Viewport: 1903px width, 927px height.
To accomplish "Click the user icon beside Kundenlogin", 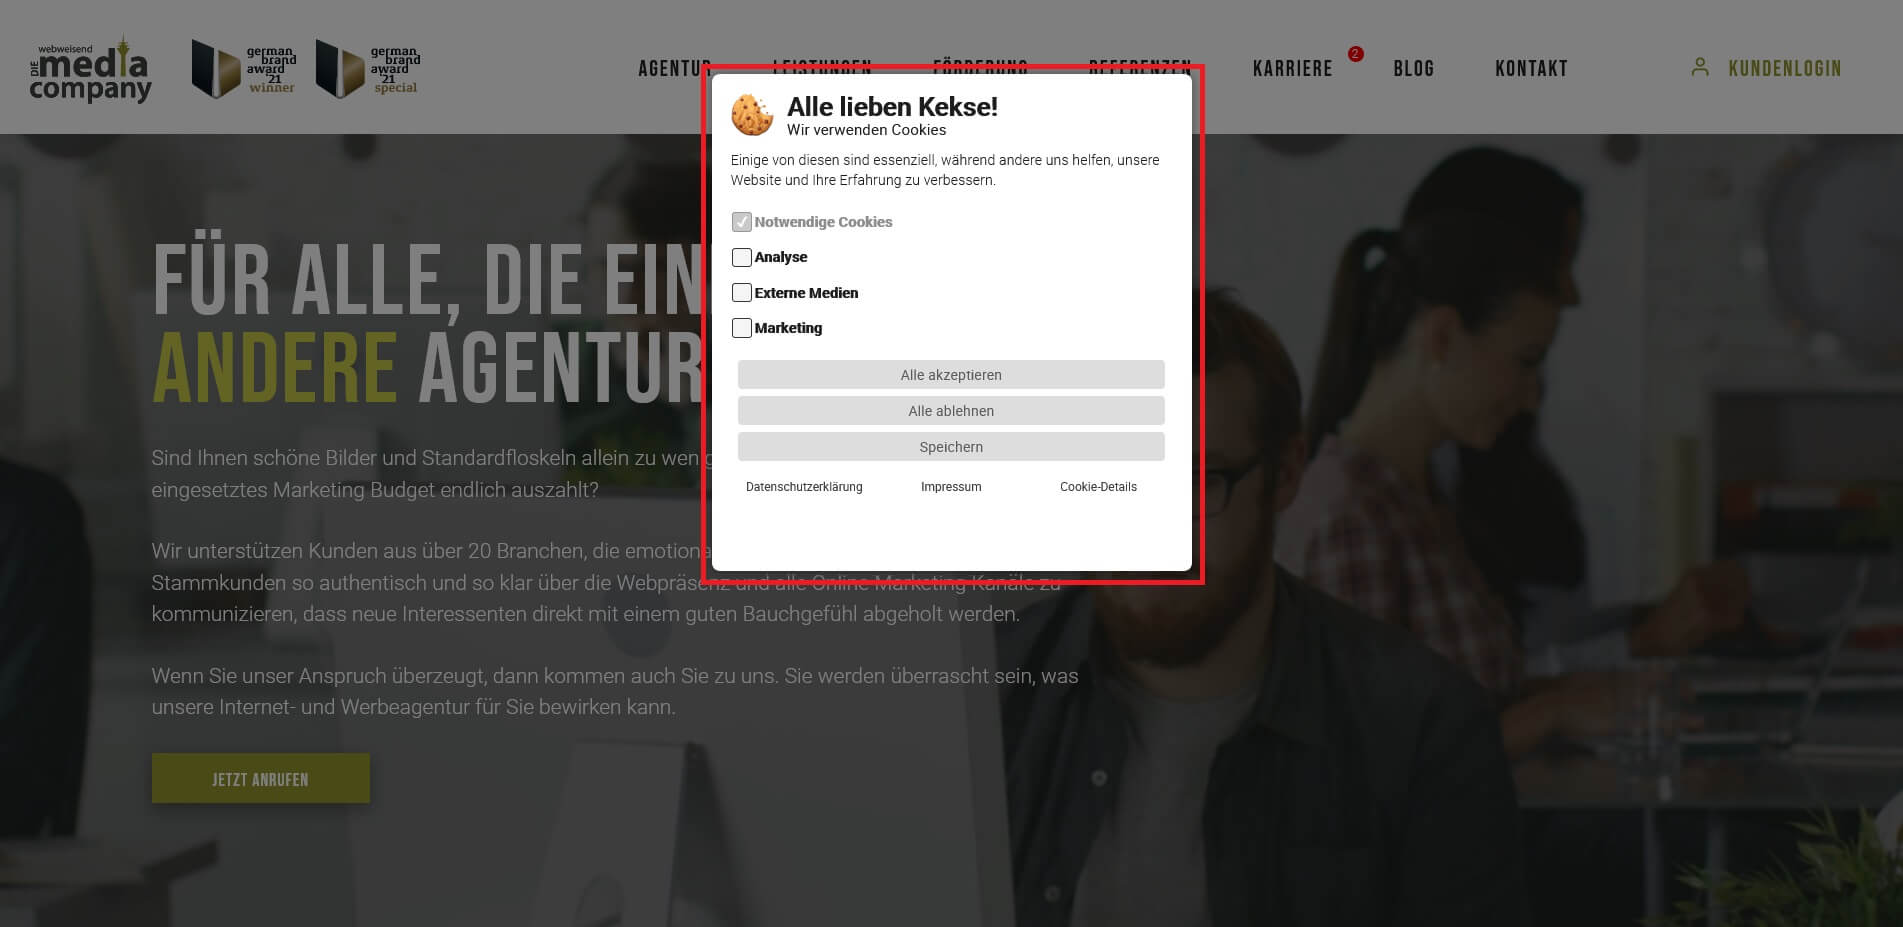I will 1699,67.
